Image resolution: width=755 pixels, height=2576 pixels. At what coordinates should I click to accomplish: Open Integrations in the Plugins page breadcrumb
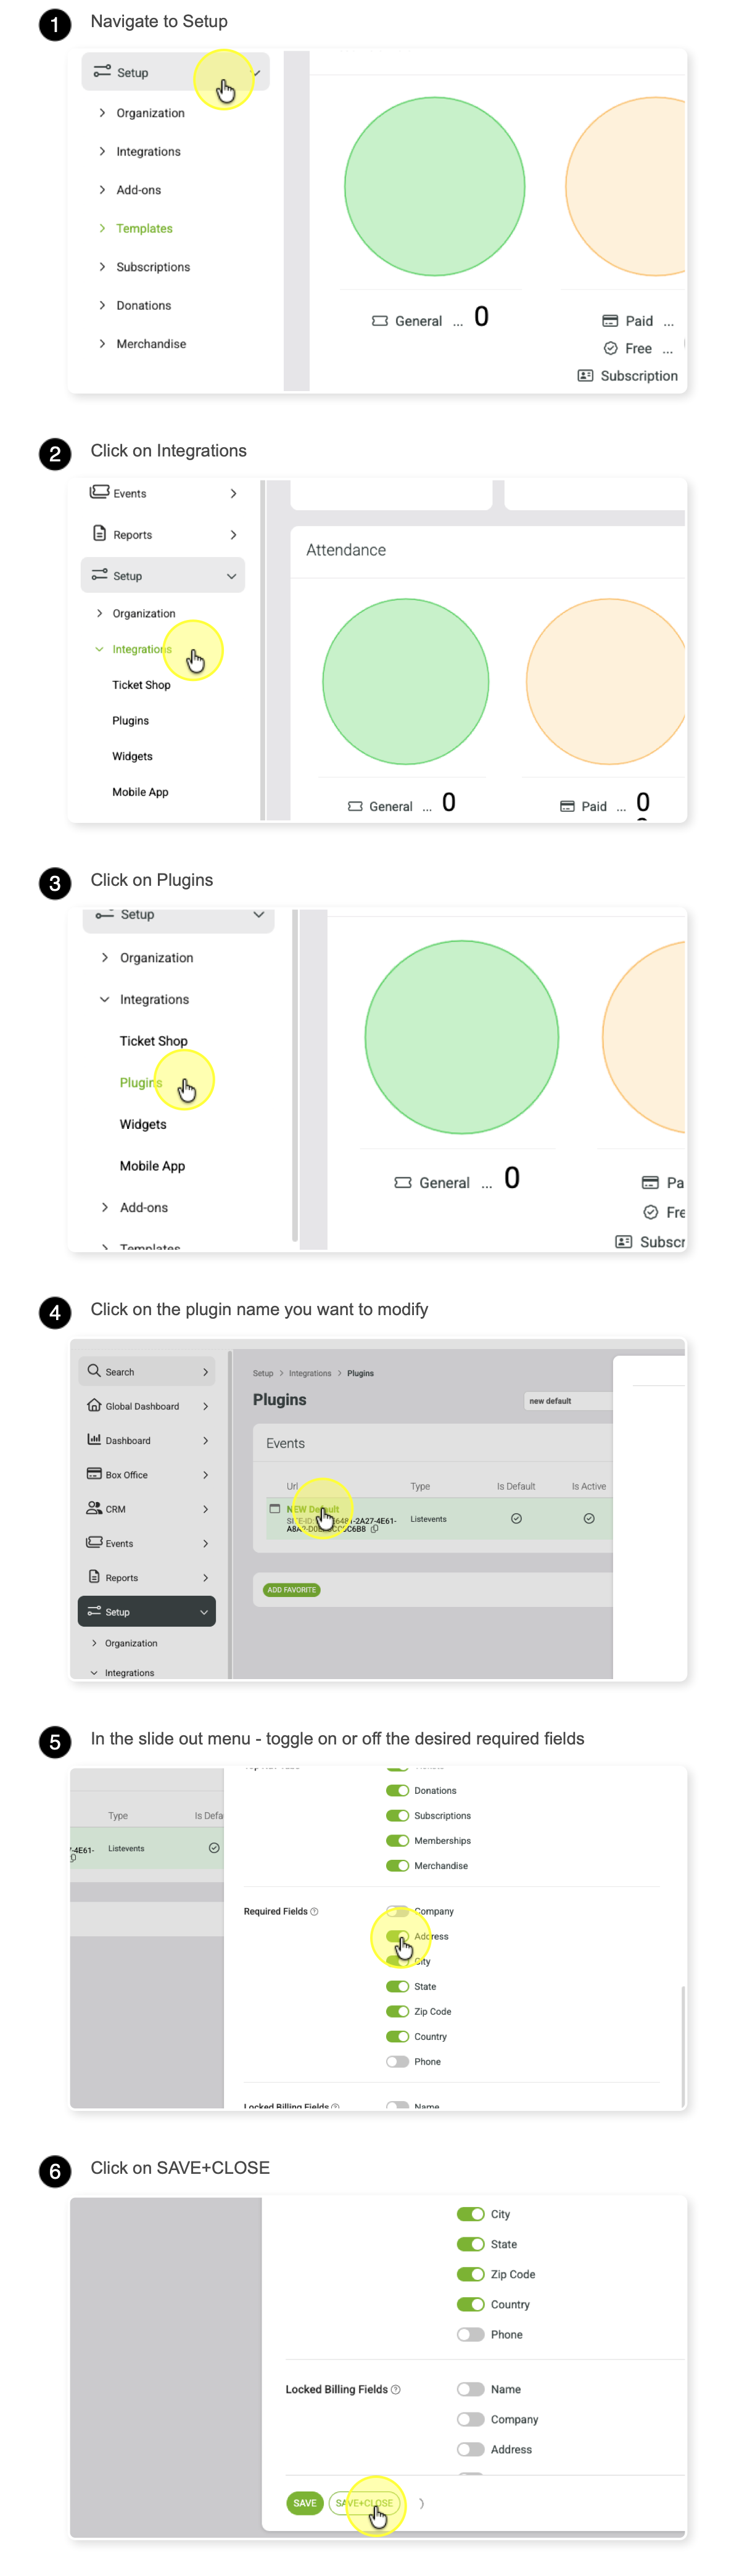[x=310, y=1373]
